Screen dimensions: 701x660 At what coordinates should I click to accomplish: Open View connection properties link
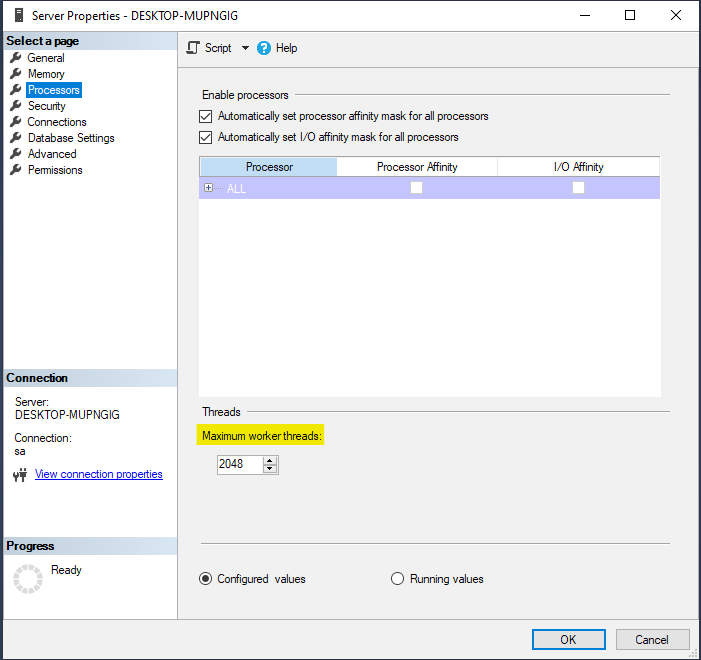[98, 474]
